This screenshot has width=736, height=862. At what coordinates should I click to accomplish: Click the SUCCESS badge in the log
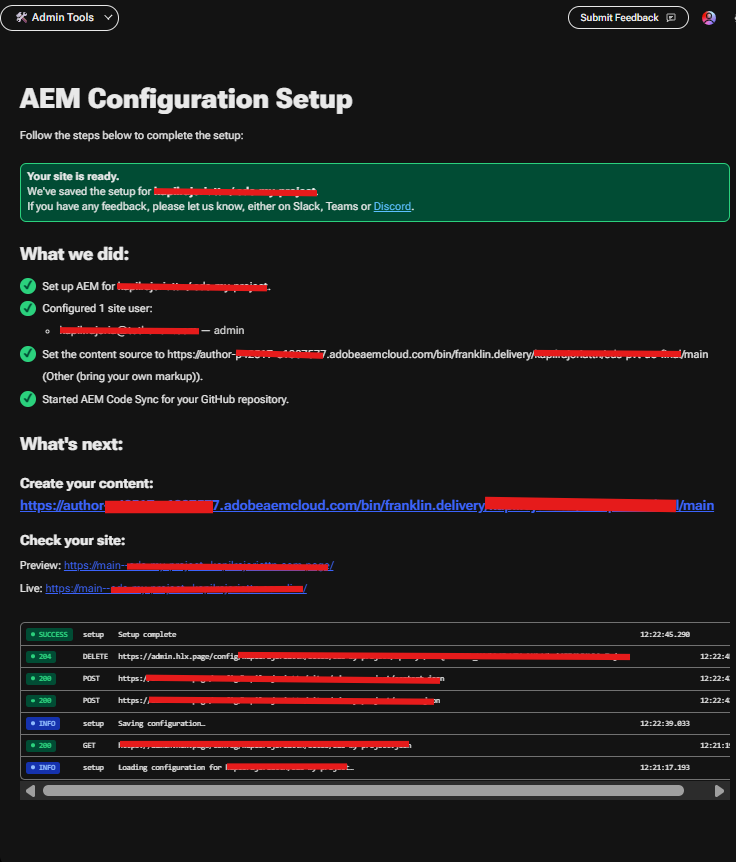tap(49, 634)
